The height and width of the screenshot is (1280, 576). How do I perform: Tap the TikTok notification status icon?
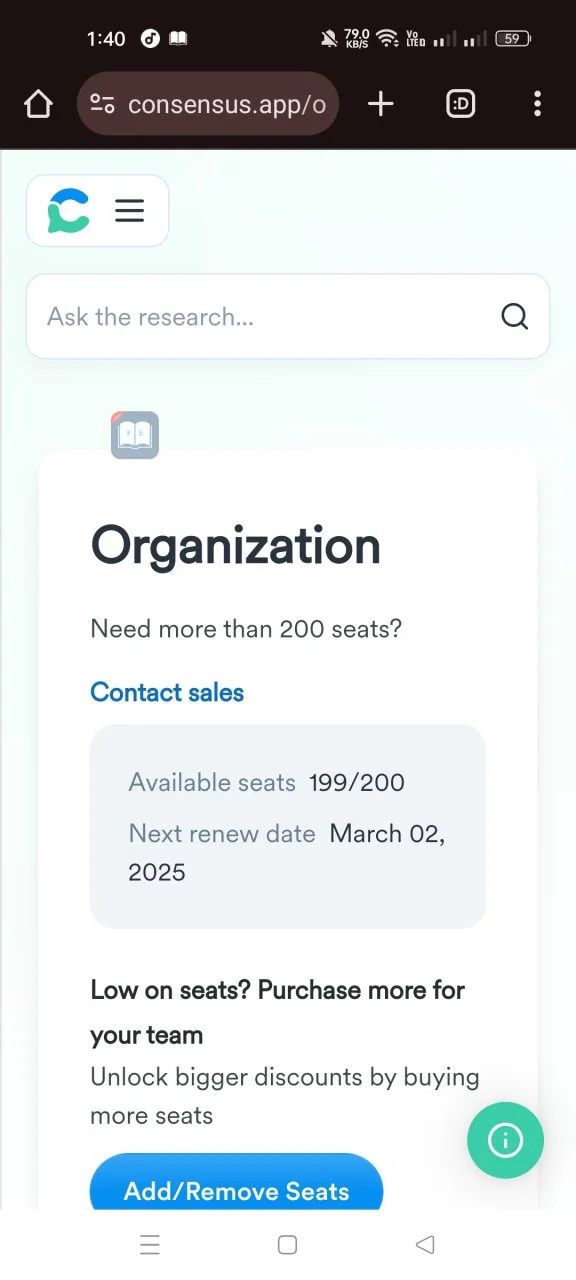(150, 38)
